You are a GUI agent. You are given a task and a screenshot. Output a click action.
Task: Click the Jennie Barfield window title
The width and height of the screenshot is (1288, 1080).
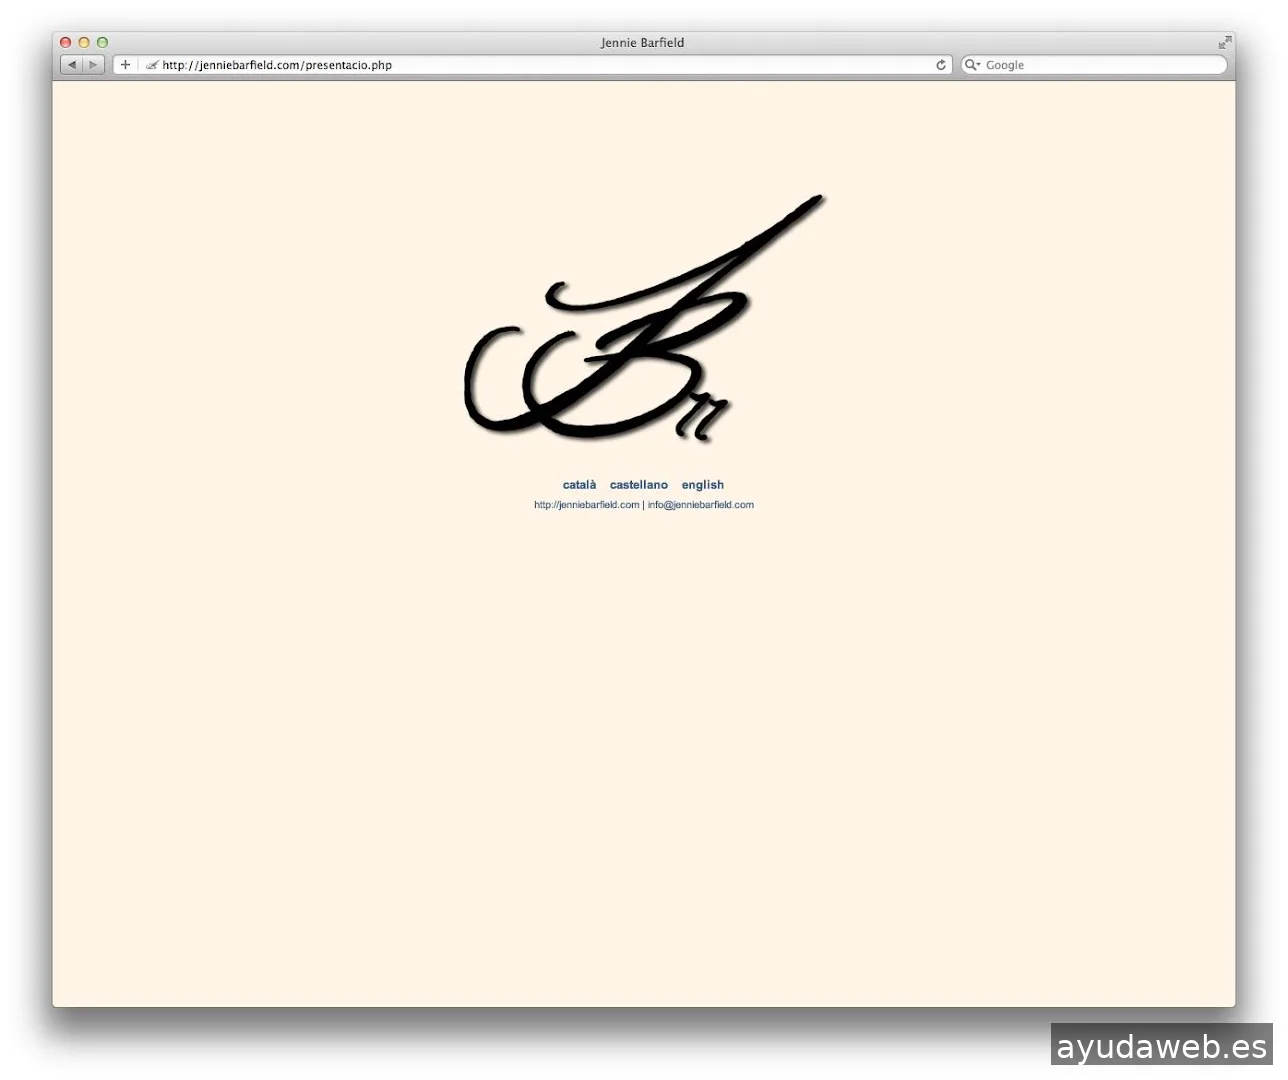point(642,43)
